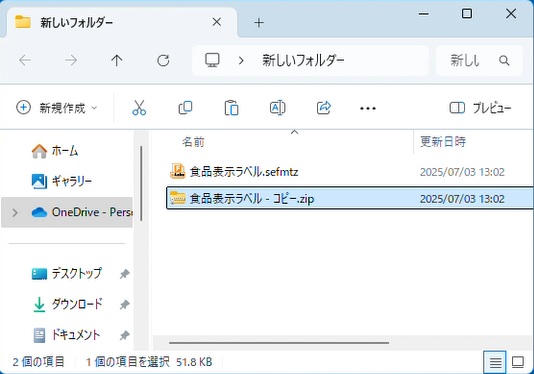534x374 pixels.
Task: Click the search box in the address row
Action: tap(479, 61)
